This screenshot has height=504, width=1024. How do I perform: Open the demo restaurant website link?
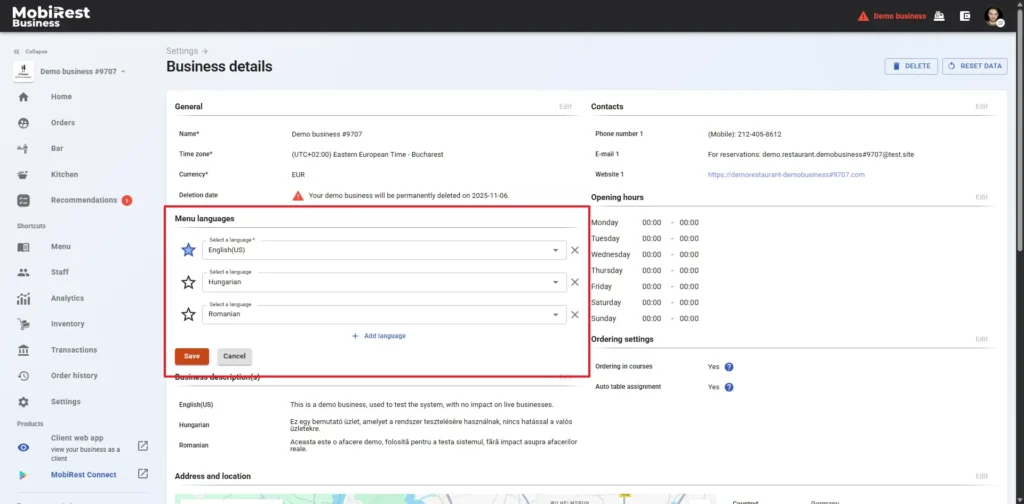[x=786, y=174]
